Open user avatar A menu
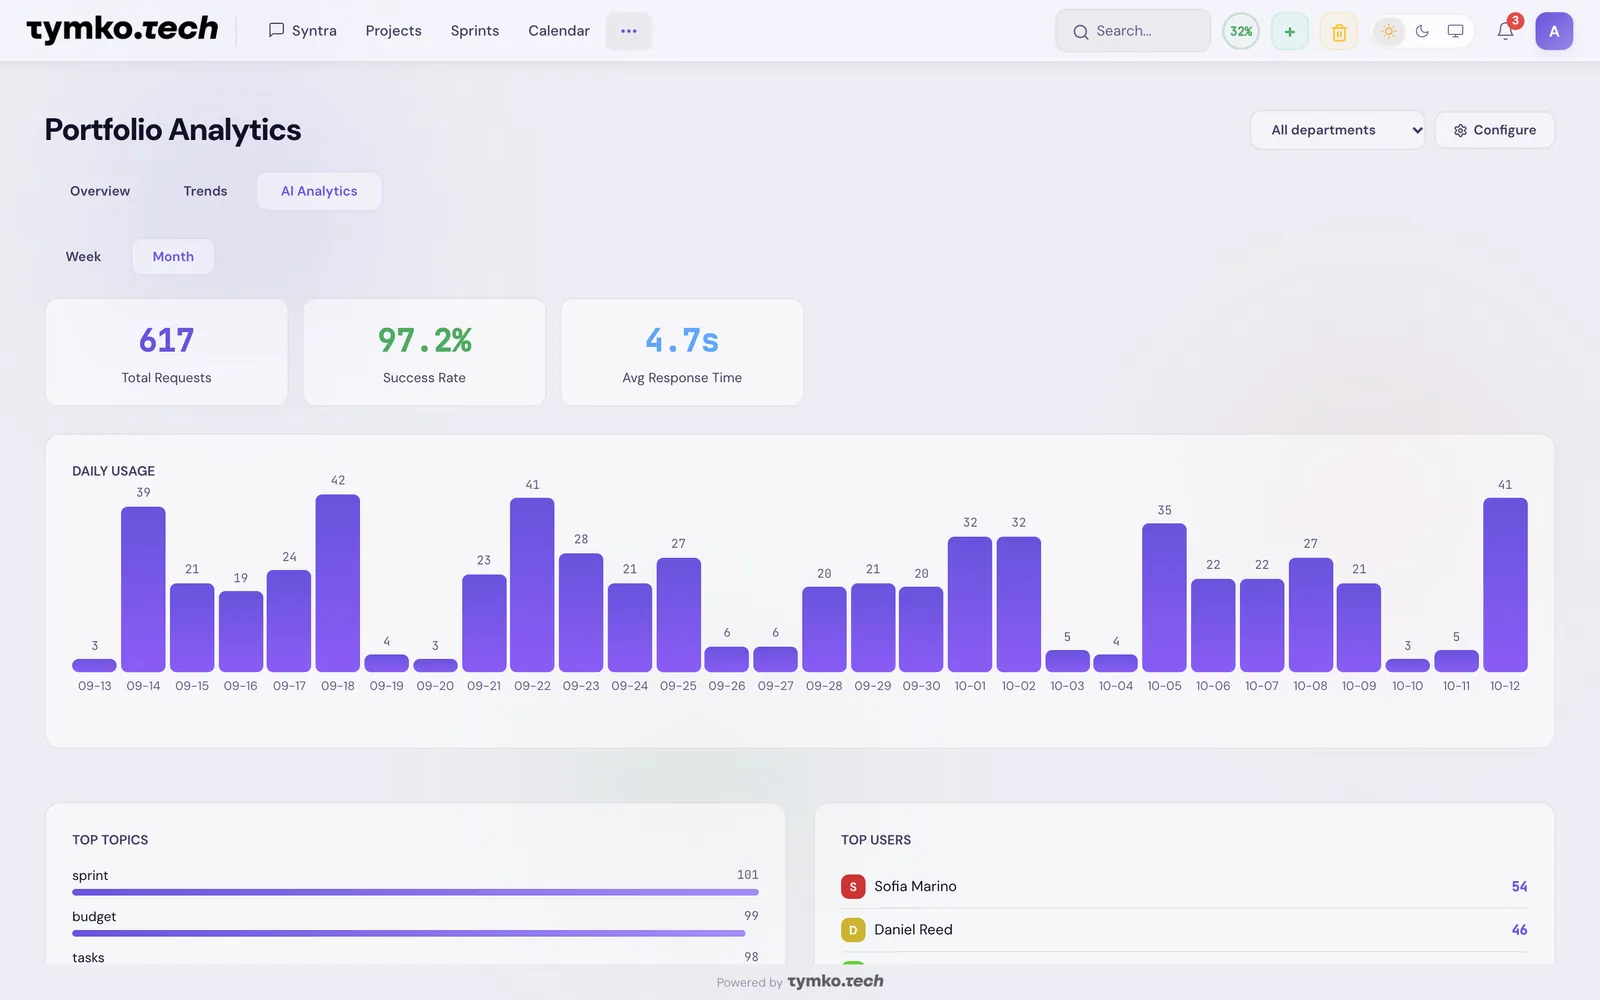 pyautogui.click(x=1554, y=31)
